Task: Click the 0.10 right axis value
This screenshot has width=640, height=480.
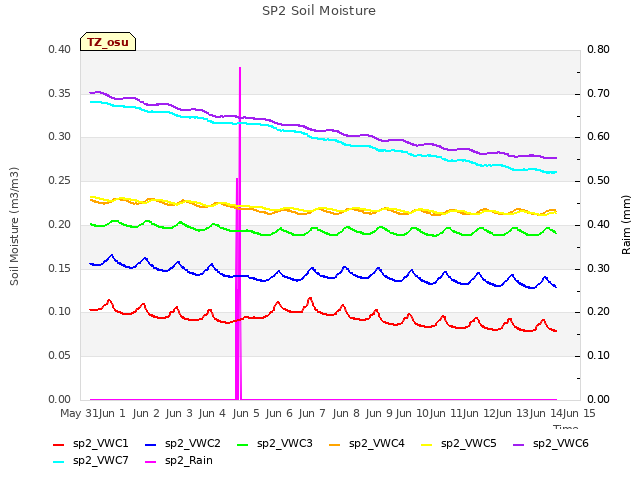Action: pyautogui.click(x=598, y=356)
